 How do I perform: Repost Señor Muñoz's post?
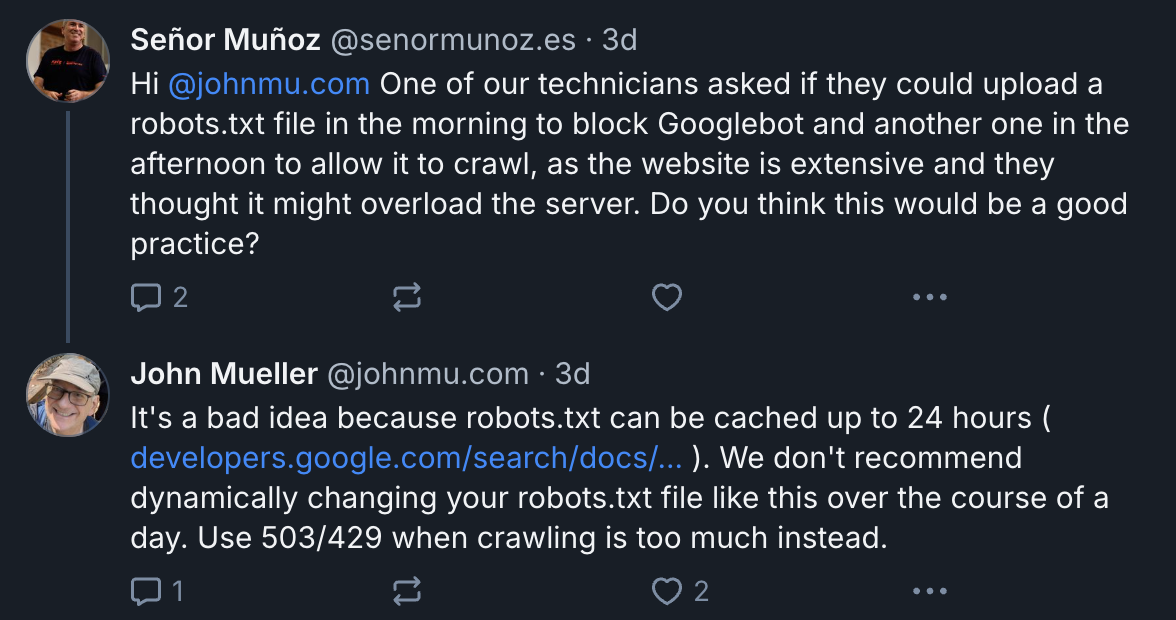(407, 296)
